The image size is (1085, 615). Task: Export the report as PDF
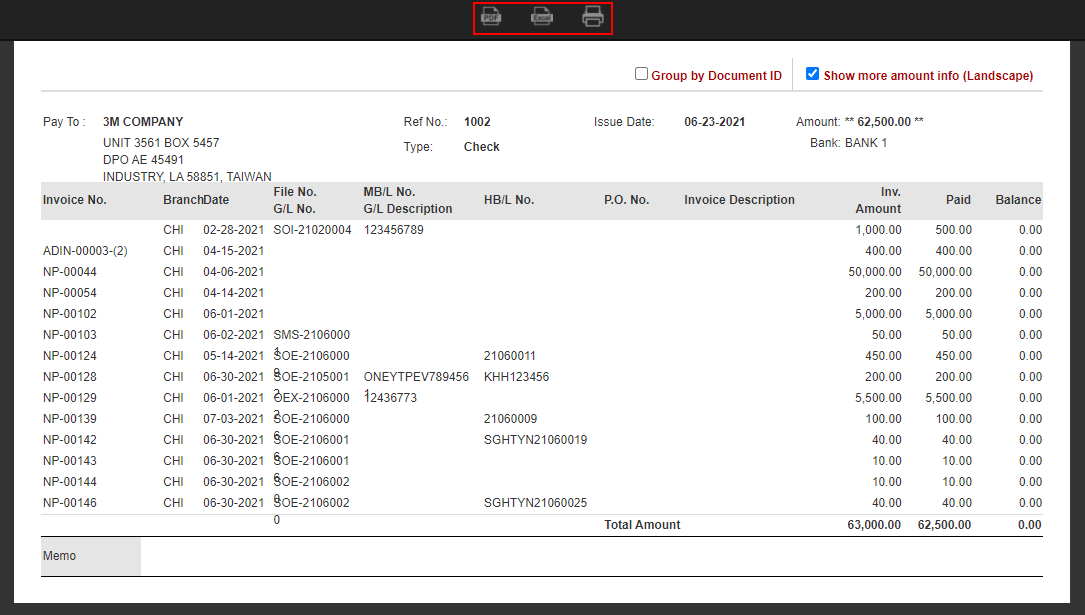[491, 17]
